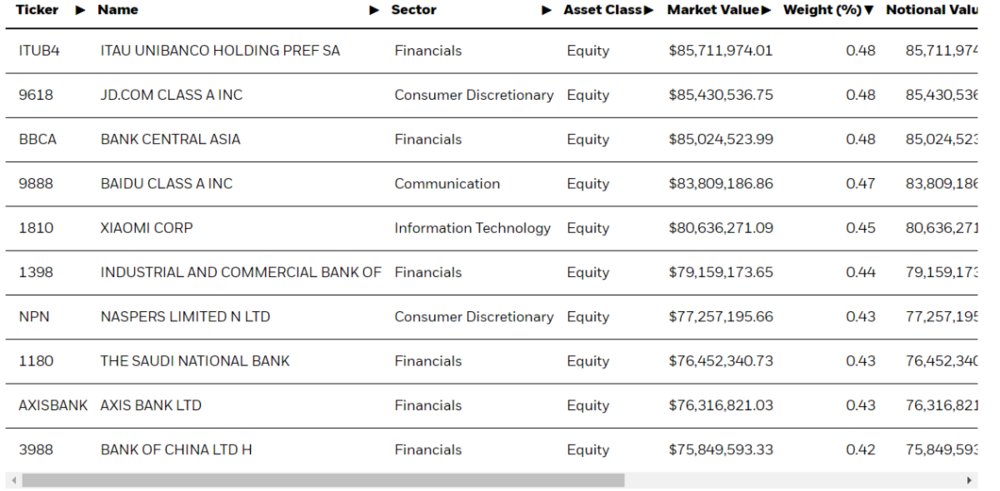Click the sort arrow beside Name header
The height and width of the screenshot is (491, 1000).
pos(374,10)
